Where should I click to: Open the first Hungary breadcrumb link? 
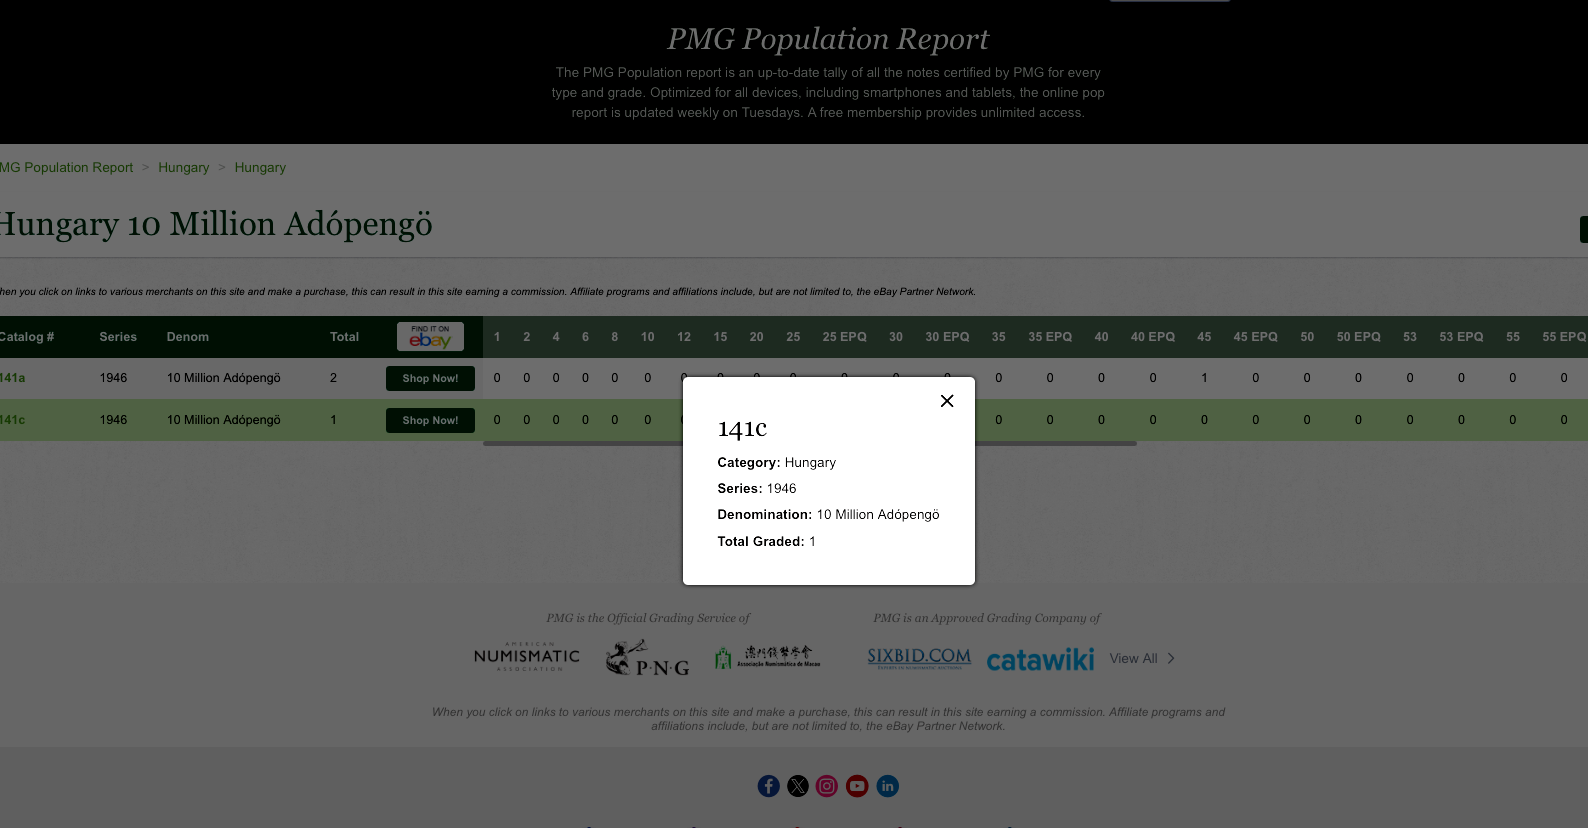pyautogui.click(x=184, y=167)
